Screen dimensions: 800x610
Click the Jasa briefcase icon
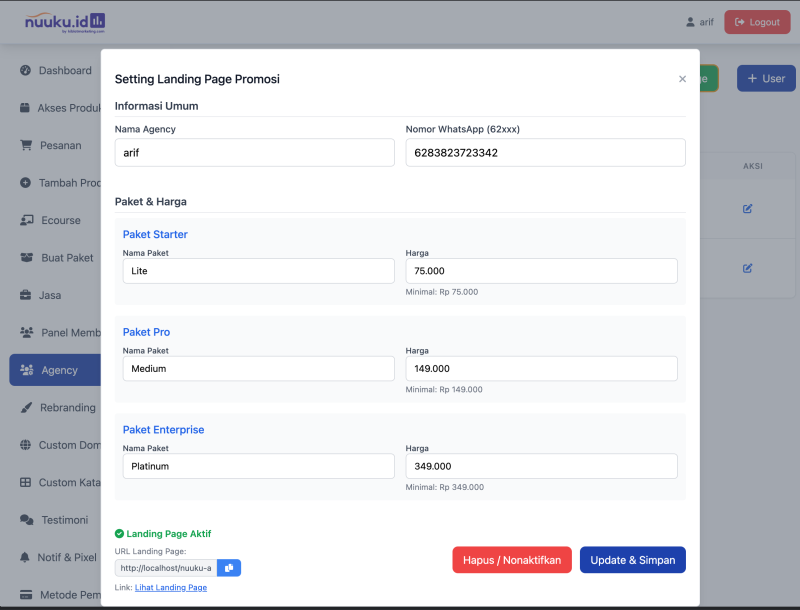click(x=26, y=295)
